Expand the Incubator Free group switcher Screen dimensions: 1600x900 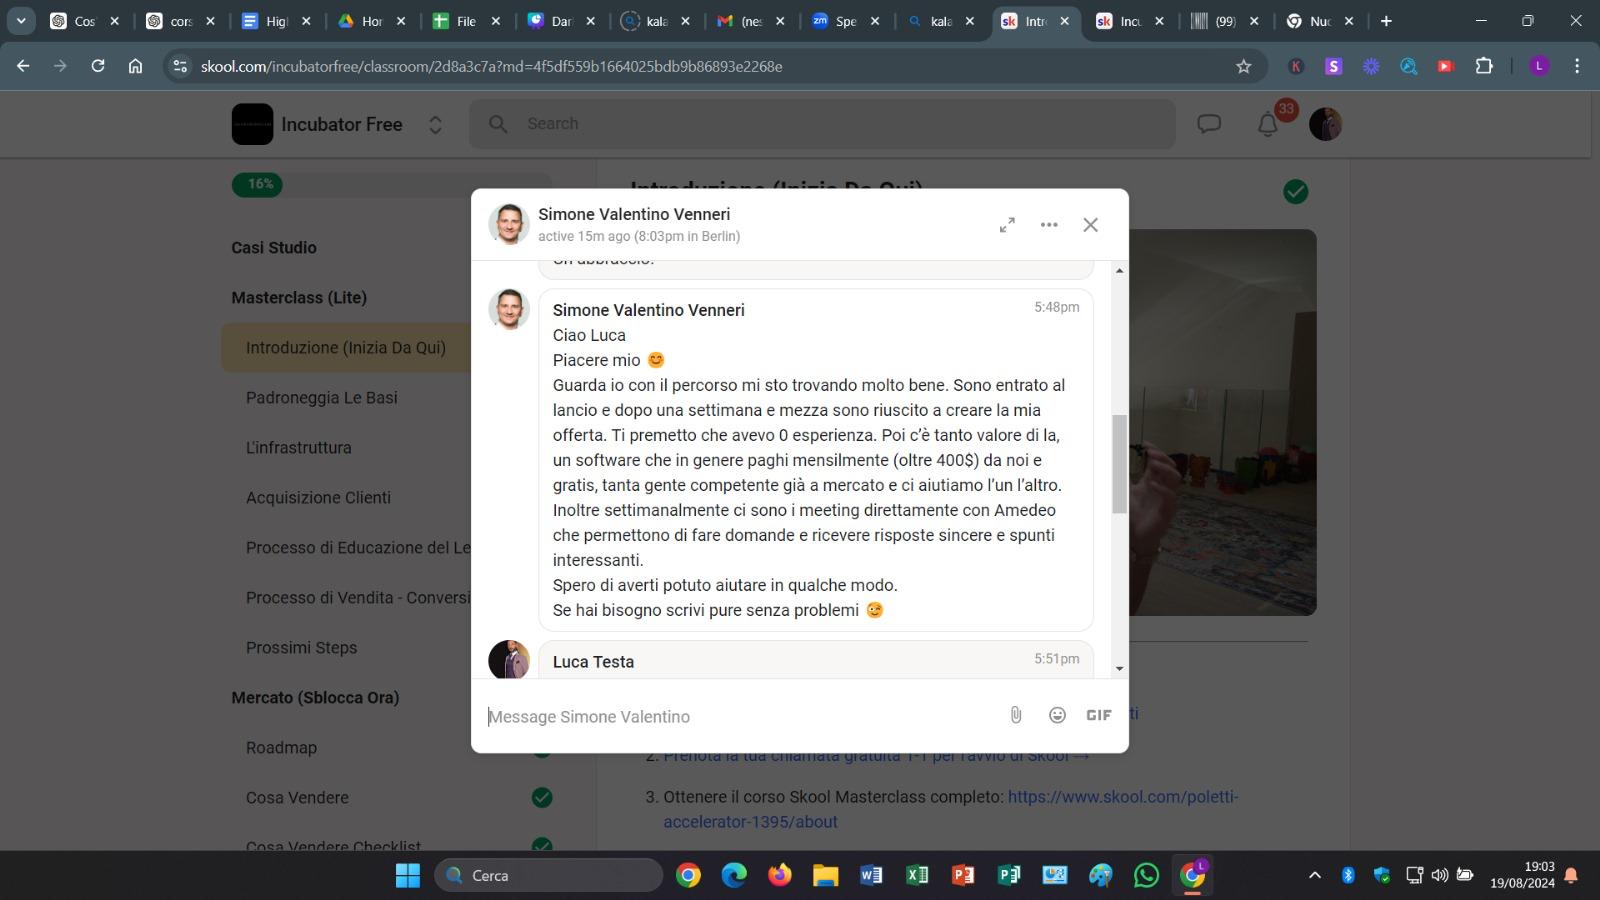(435, 125)
